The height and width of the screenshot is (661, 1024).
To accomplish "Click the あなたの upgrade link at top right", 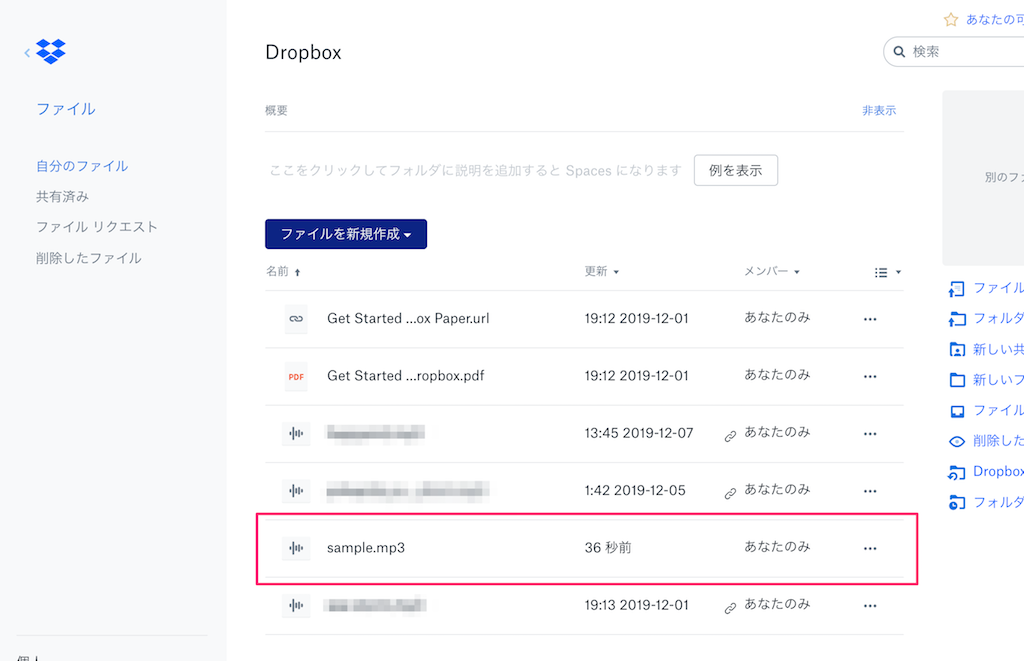I will point(995,20).
